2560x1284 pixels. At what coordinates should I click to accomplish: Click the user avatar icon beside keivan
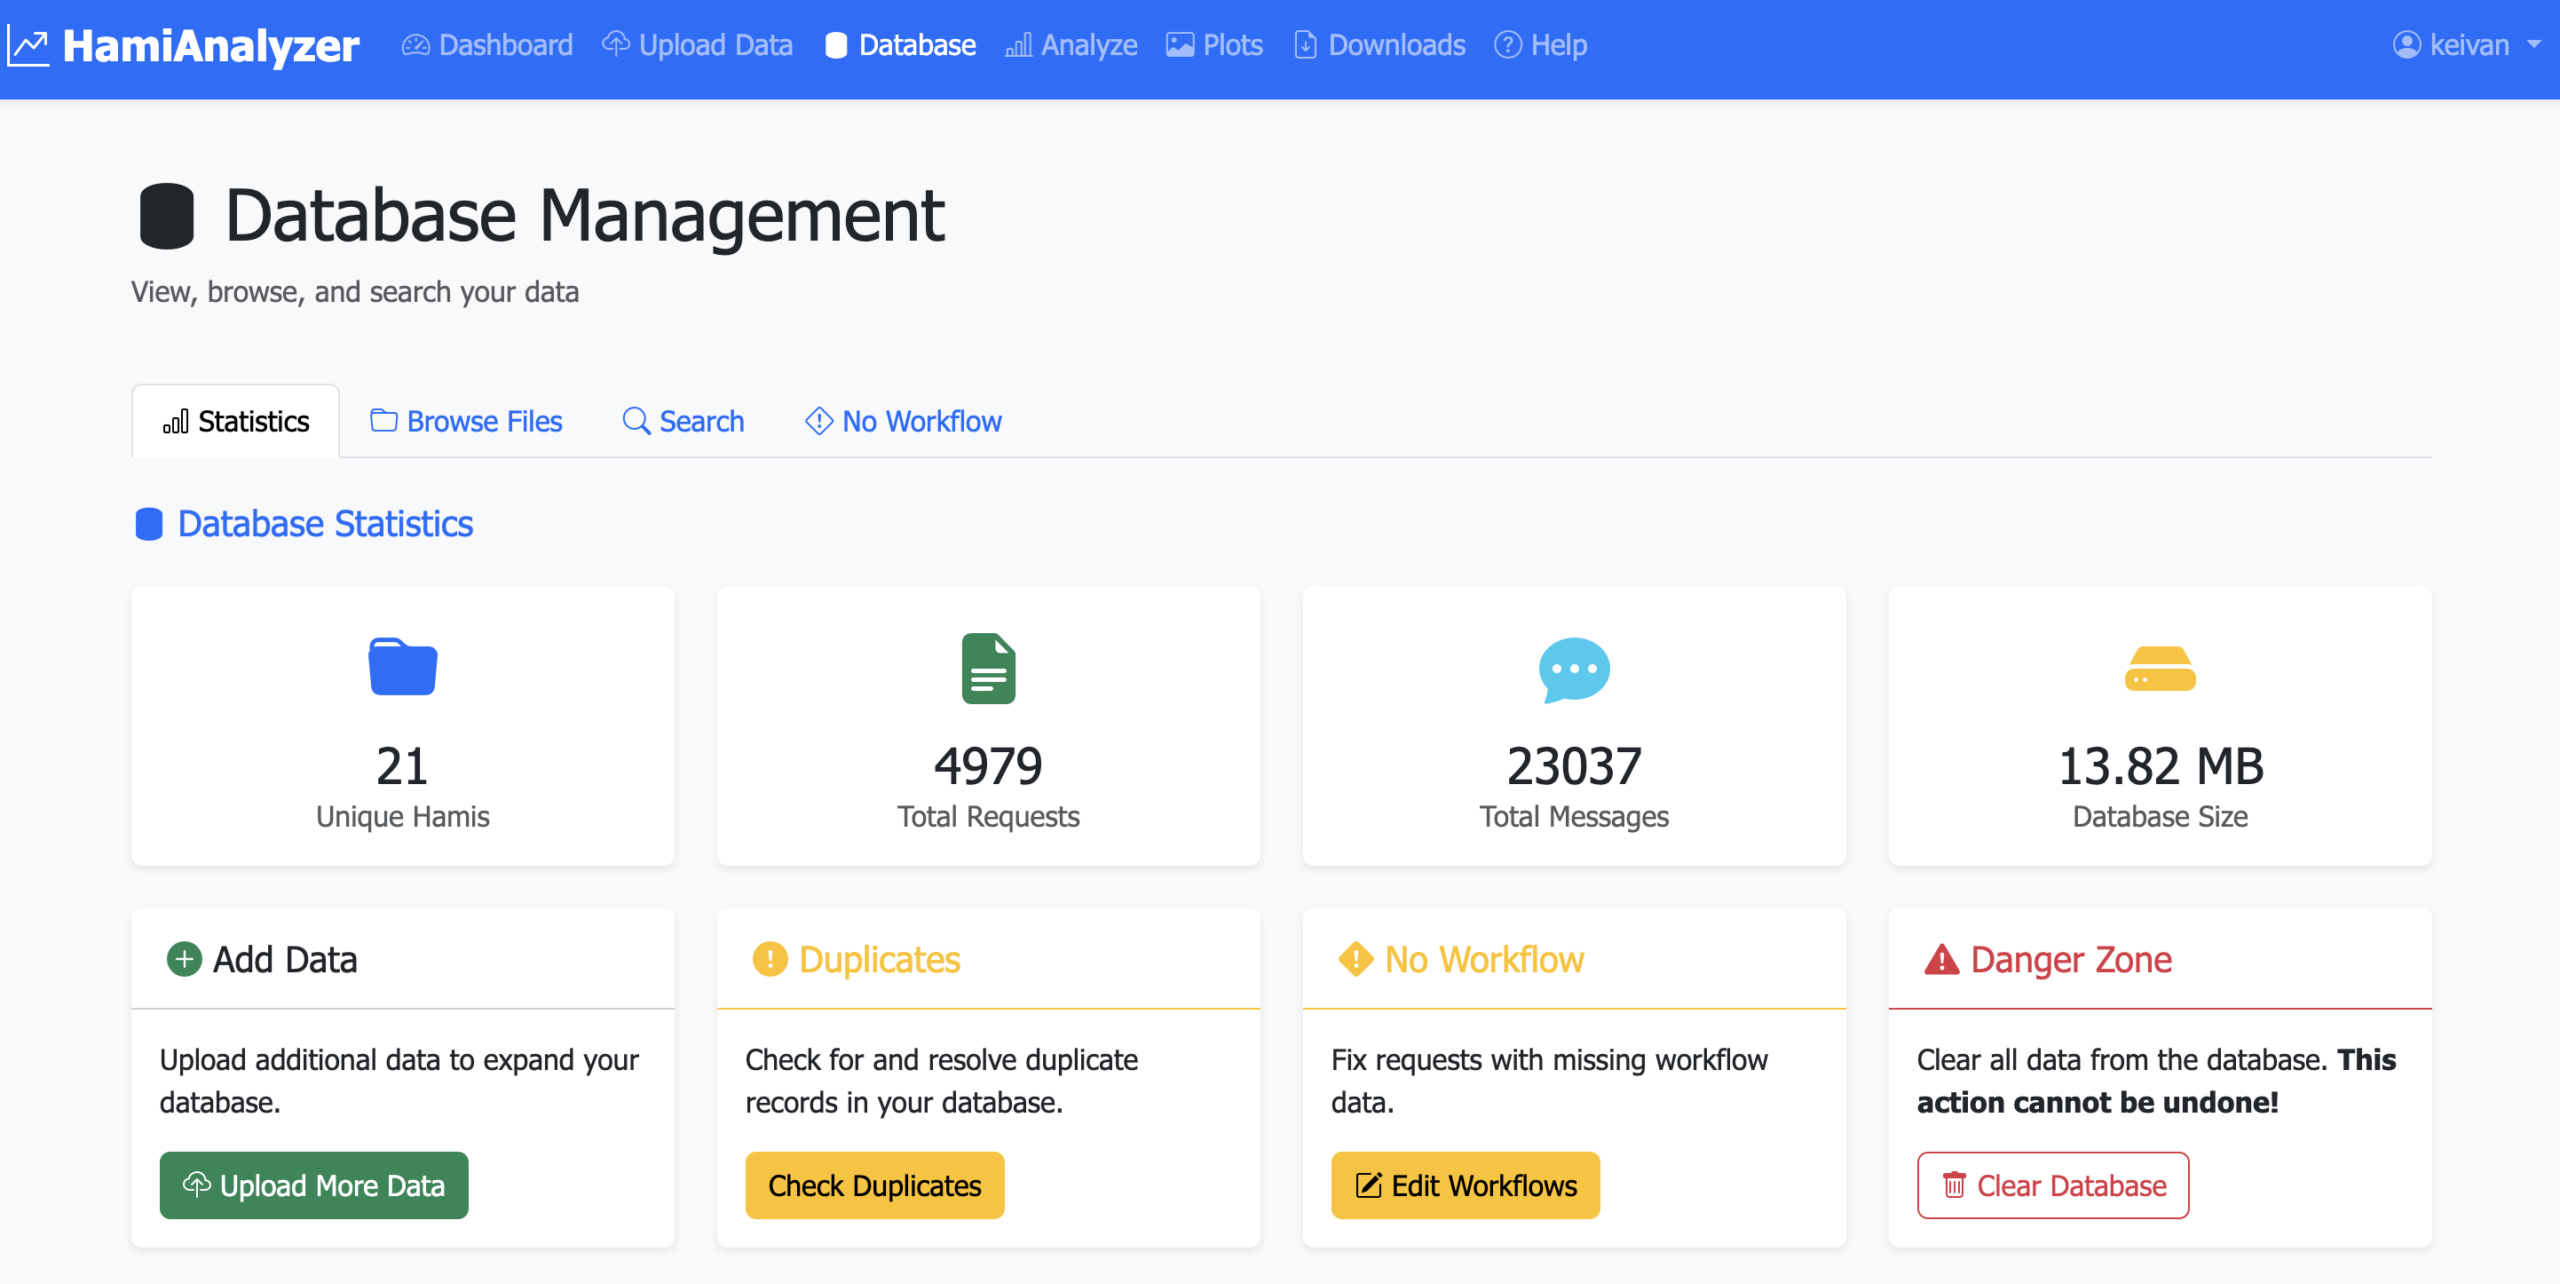(2406, 45)
